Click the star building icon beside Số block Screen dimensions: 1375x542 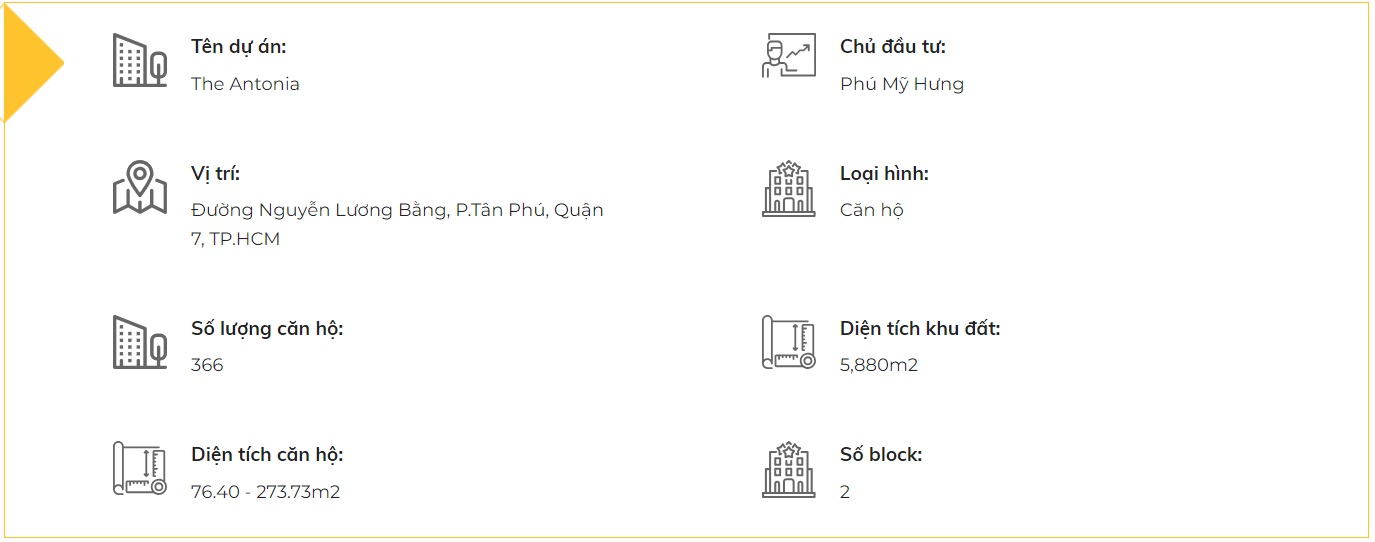pos(788,468)
